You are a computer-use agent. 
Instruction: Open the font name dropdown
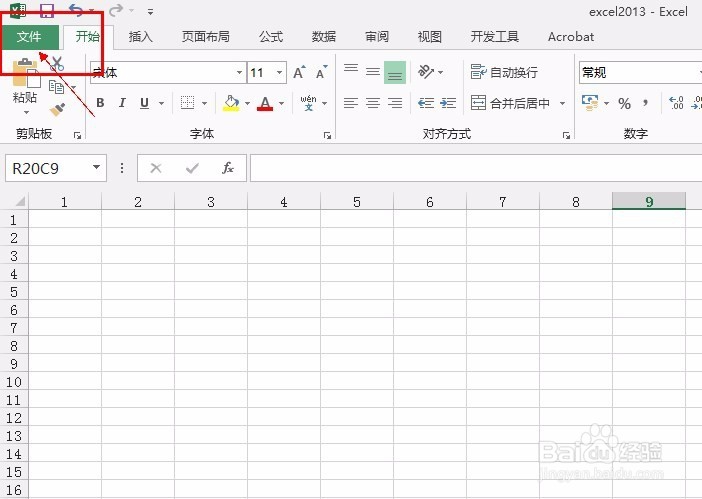point(240,73)
